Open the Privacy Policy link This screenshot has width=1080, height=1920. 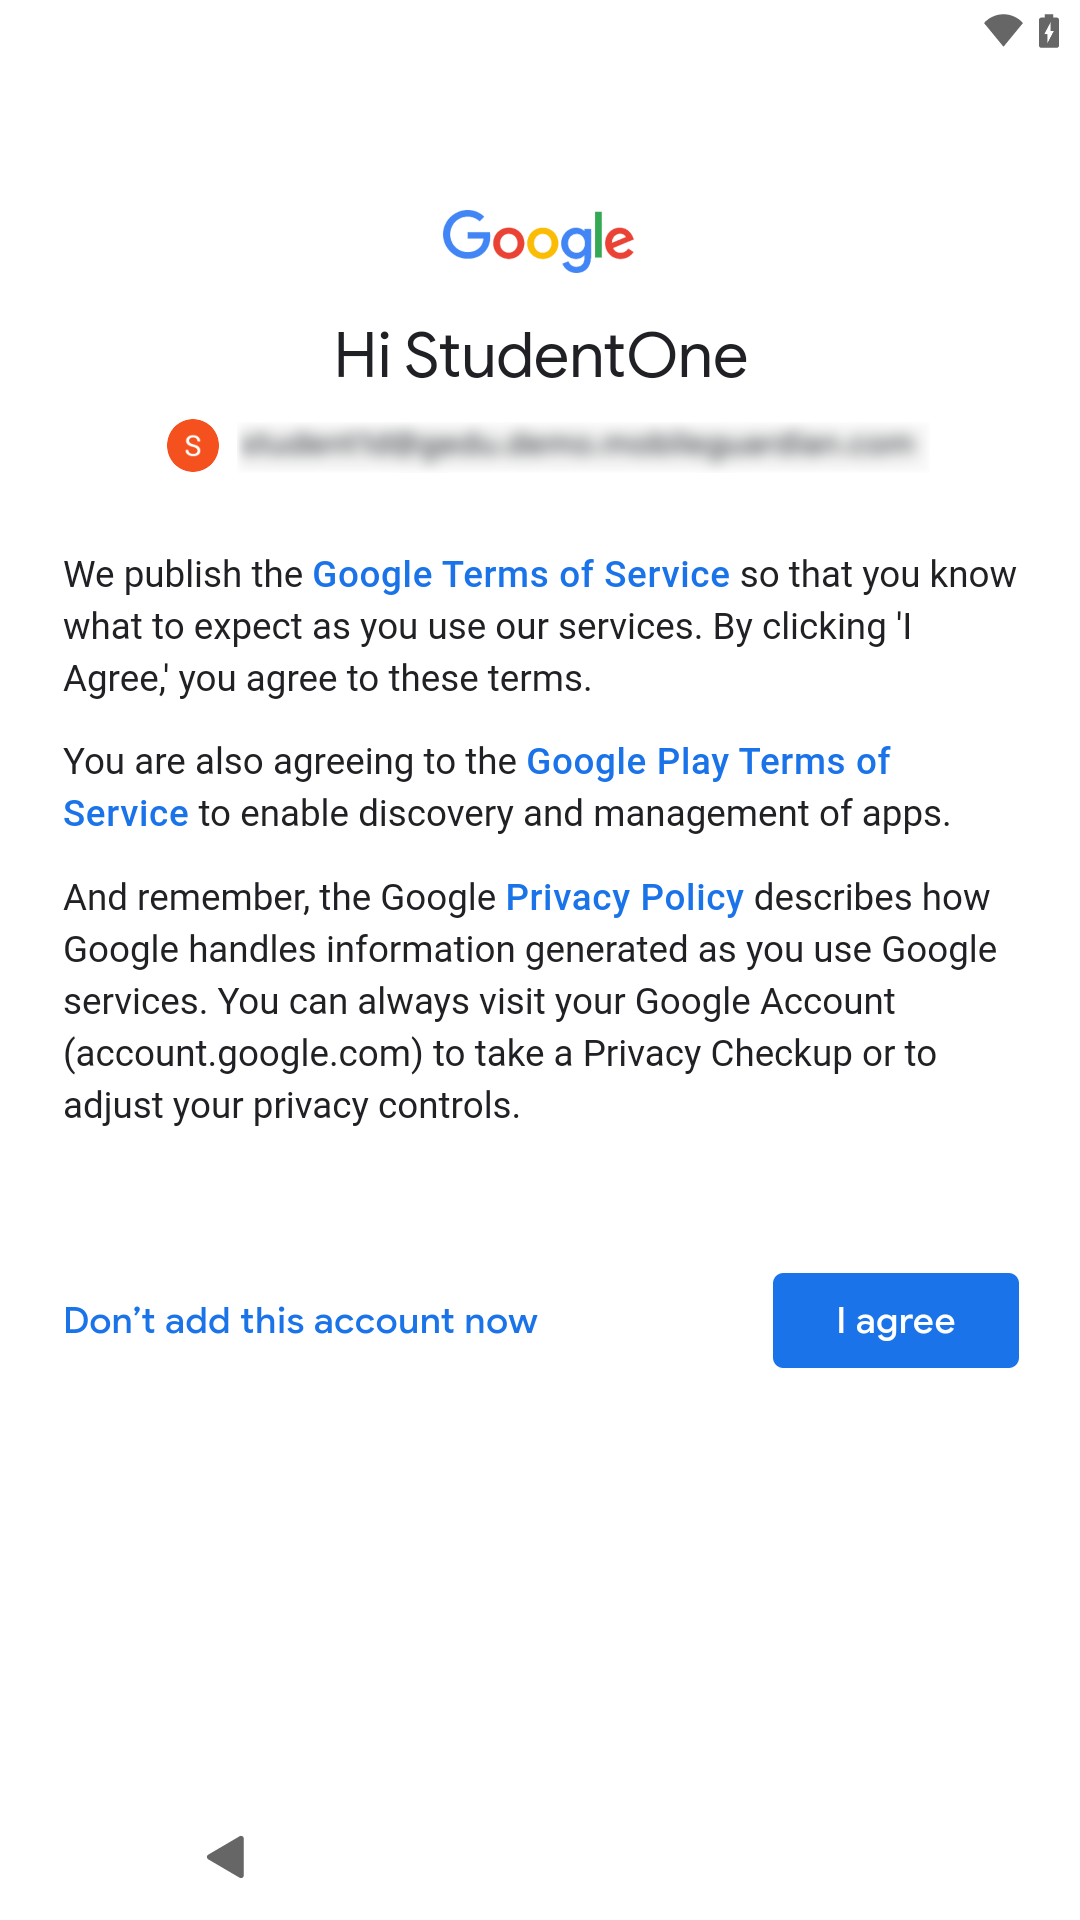pos(624,898)
